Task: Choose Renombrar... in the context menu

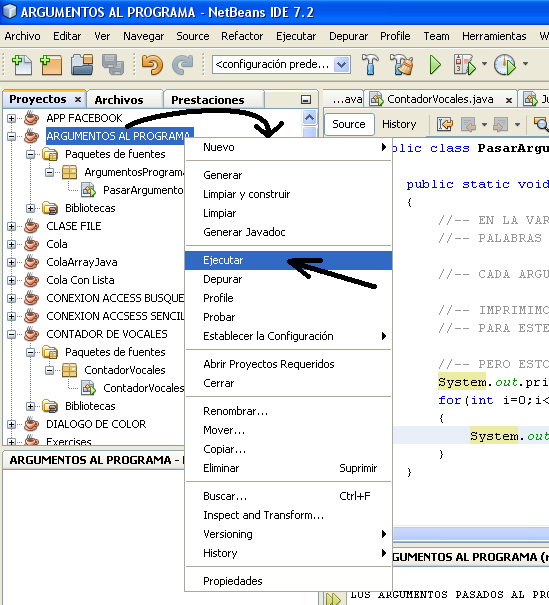Action: coord(289,411)
